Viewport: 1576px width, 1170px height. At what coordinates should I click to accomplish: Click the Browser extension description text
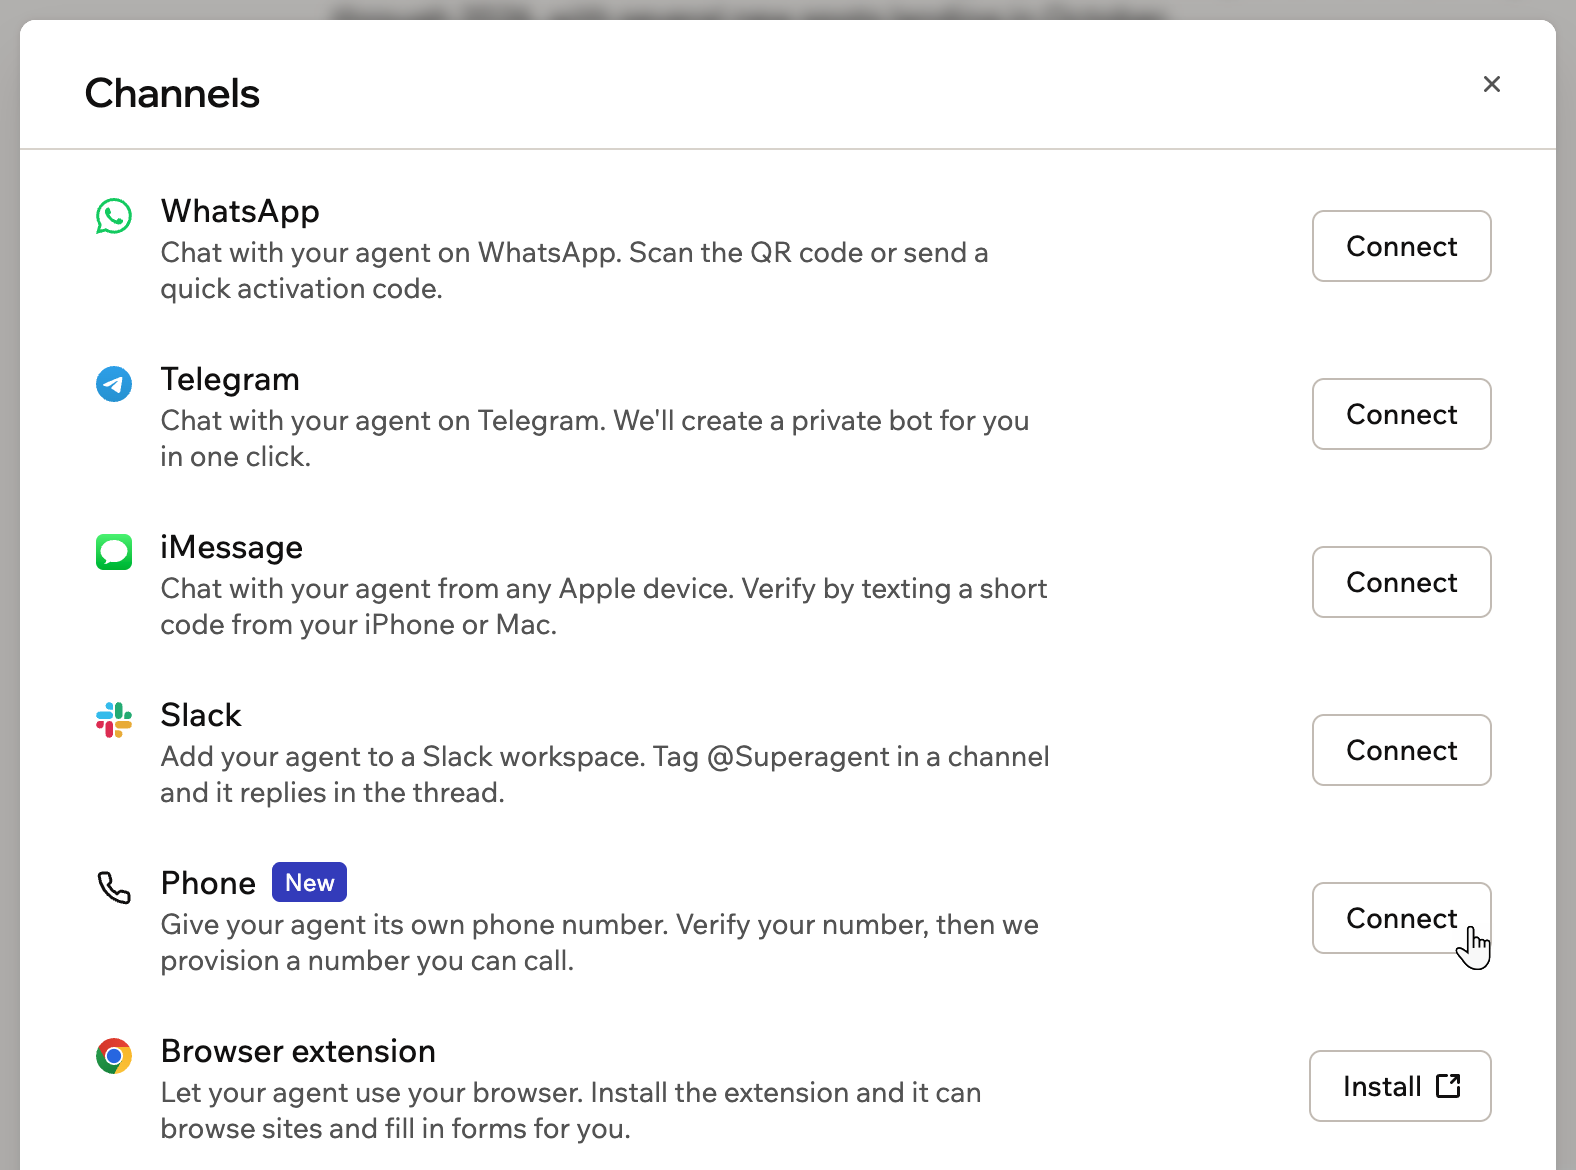click(571, 1110)
